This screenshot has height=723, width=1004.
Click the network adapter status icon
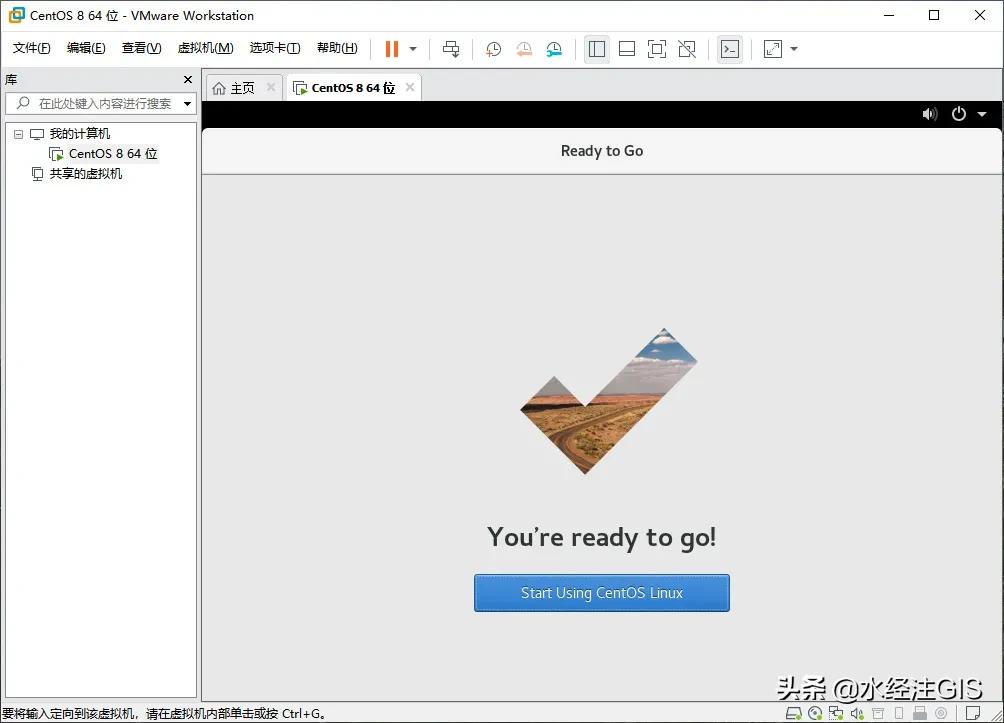pos(838,713)
